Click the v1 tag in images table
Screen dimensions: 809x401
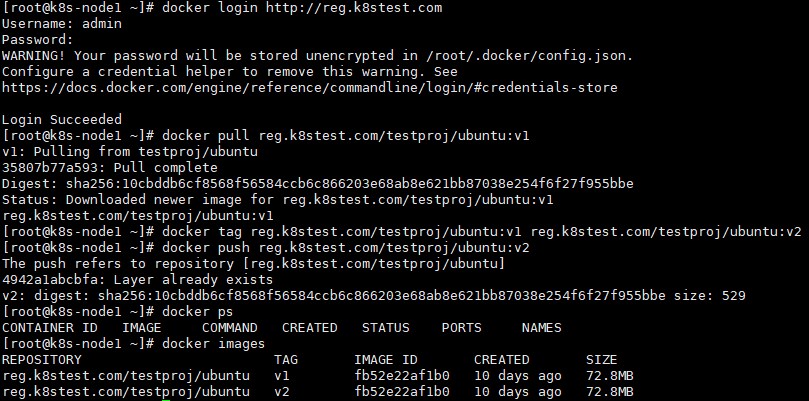click(281, 376)
